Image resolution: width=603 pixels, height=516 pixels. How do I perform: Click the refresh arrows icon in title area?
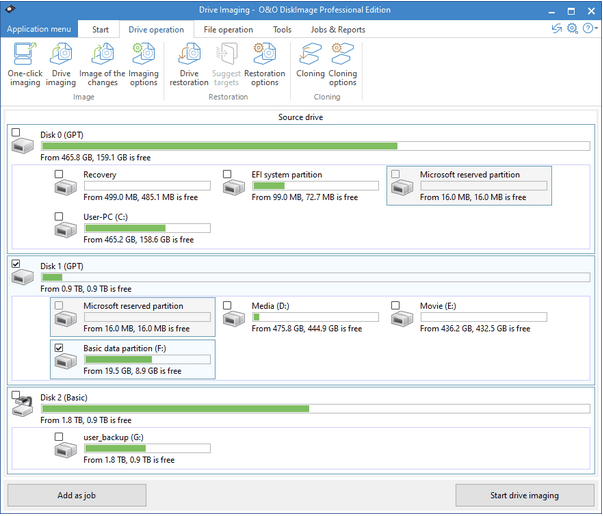click(x=556, y=28)
